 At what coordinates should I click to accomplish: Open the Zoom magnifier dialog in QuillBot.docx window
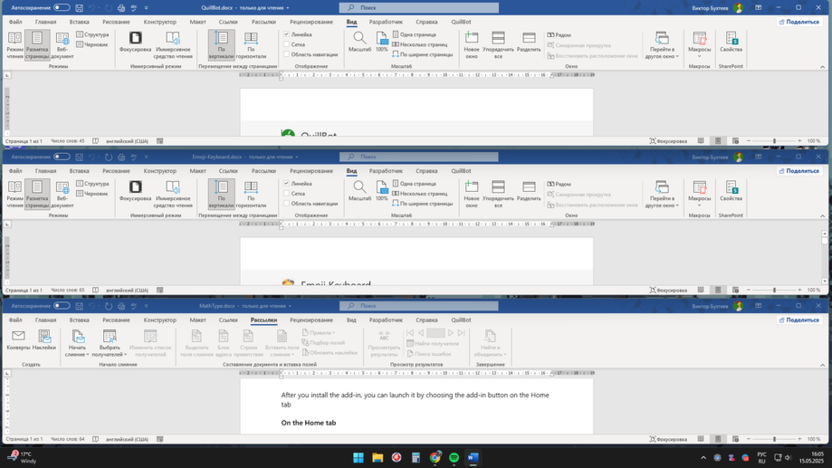[359, 41]
